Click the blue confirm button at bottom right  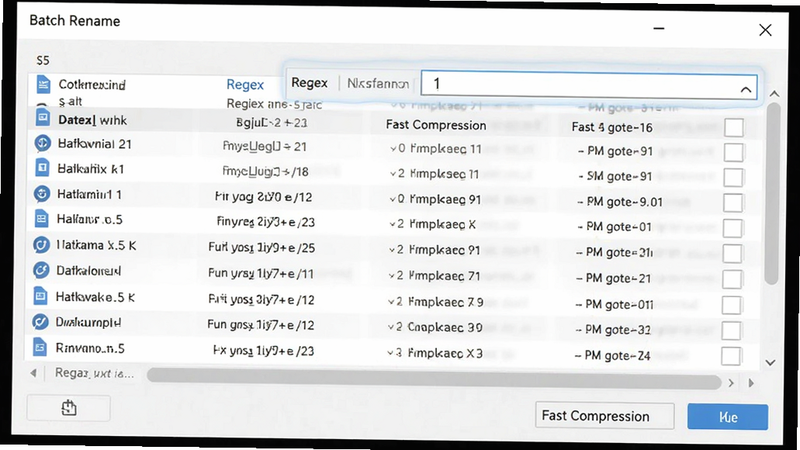click(x=728, y=417)
